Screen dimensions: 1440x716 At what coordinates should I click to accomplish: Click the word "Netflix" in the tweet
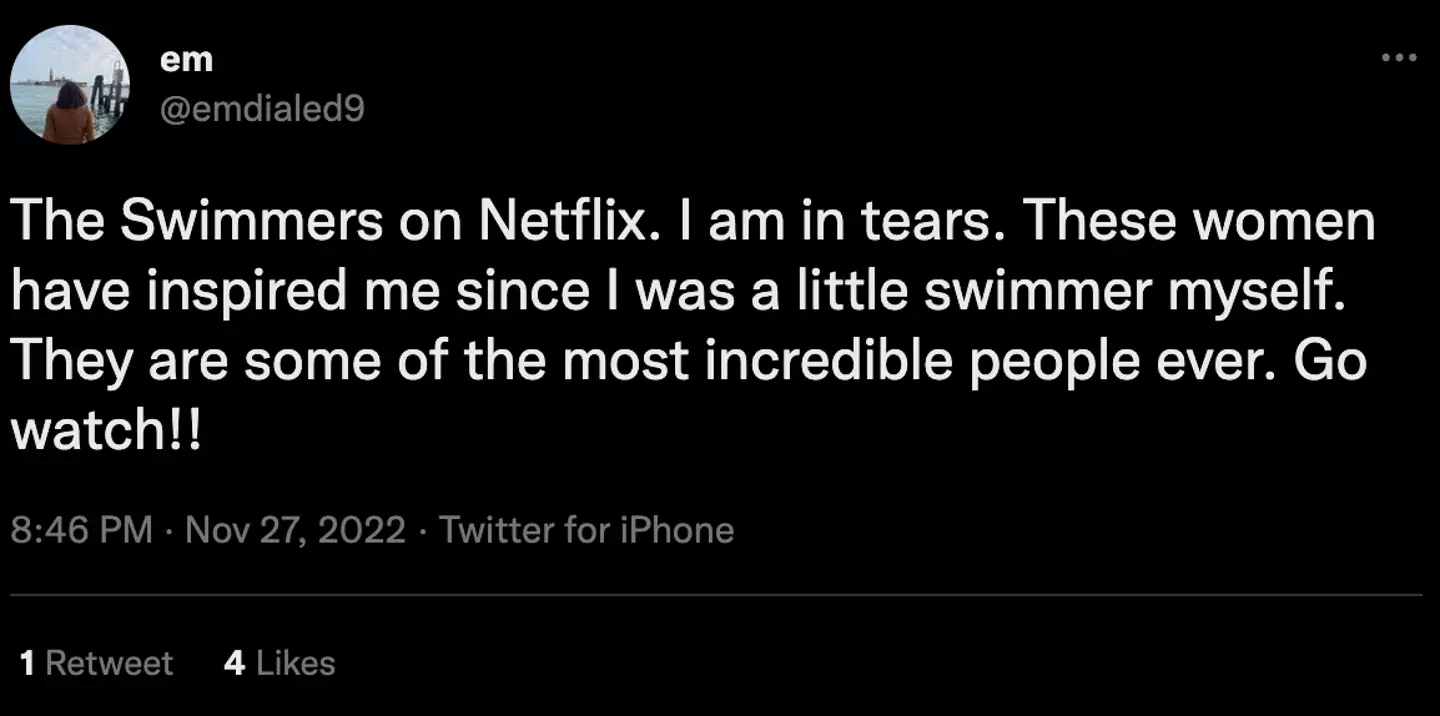coord(562,222)
